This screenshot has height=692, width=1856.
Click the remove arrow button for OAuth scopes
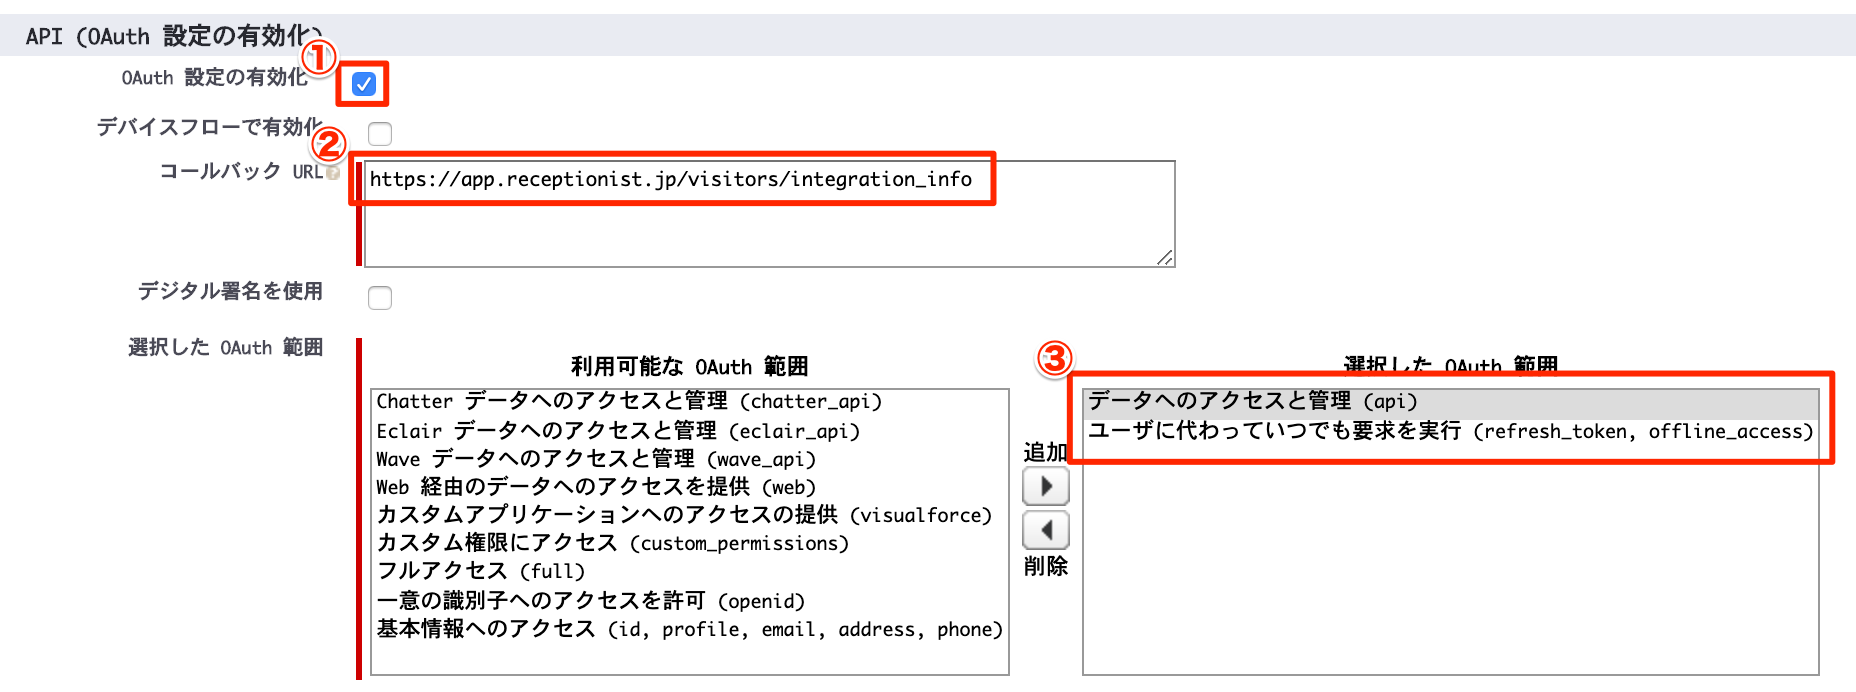pos(1046,530)
